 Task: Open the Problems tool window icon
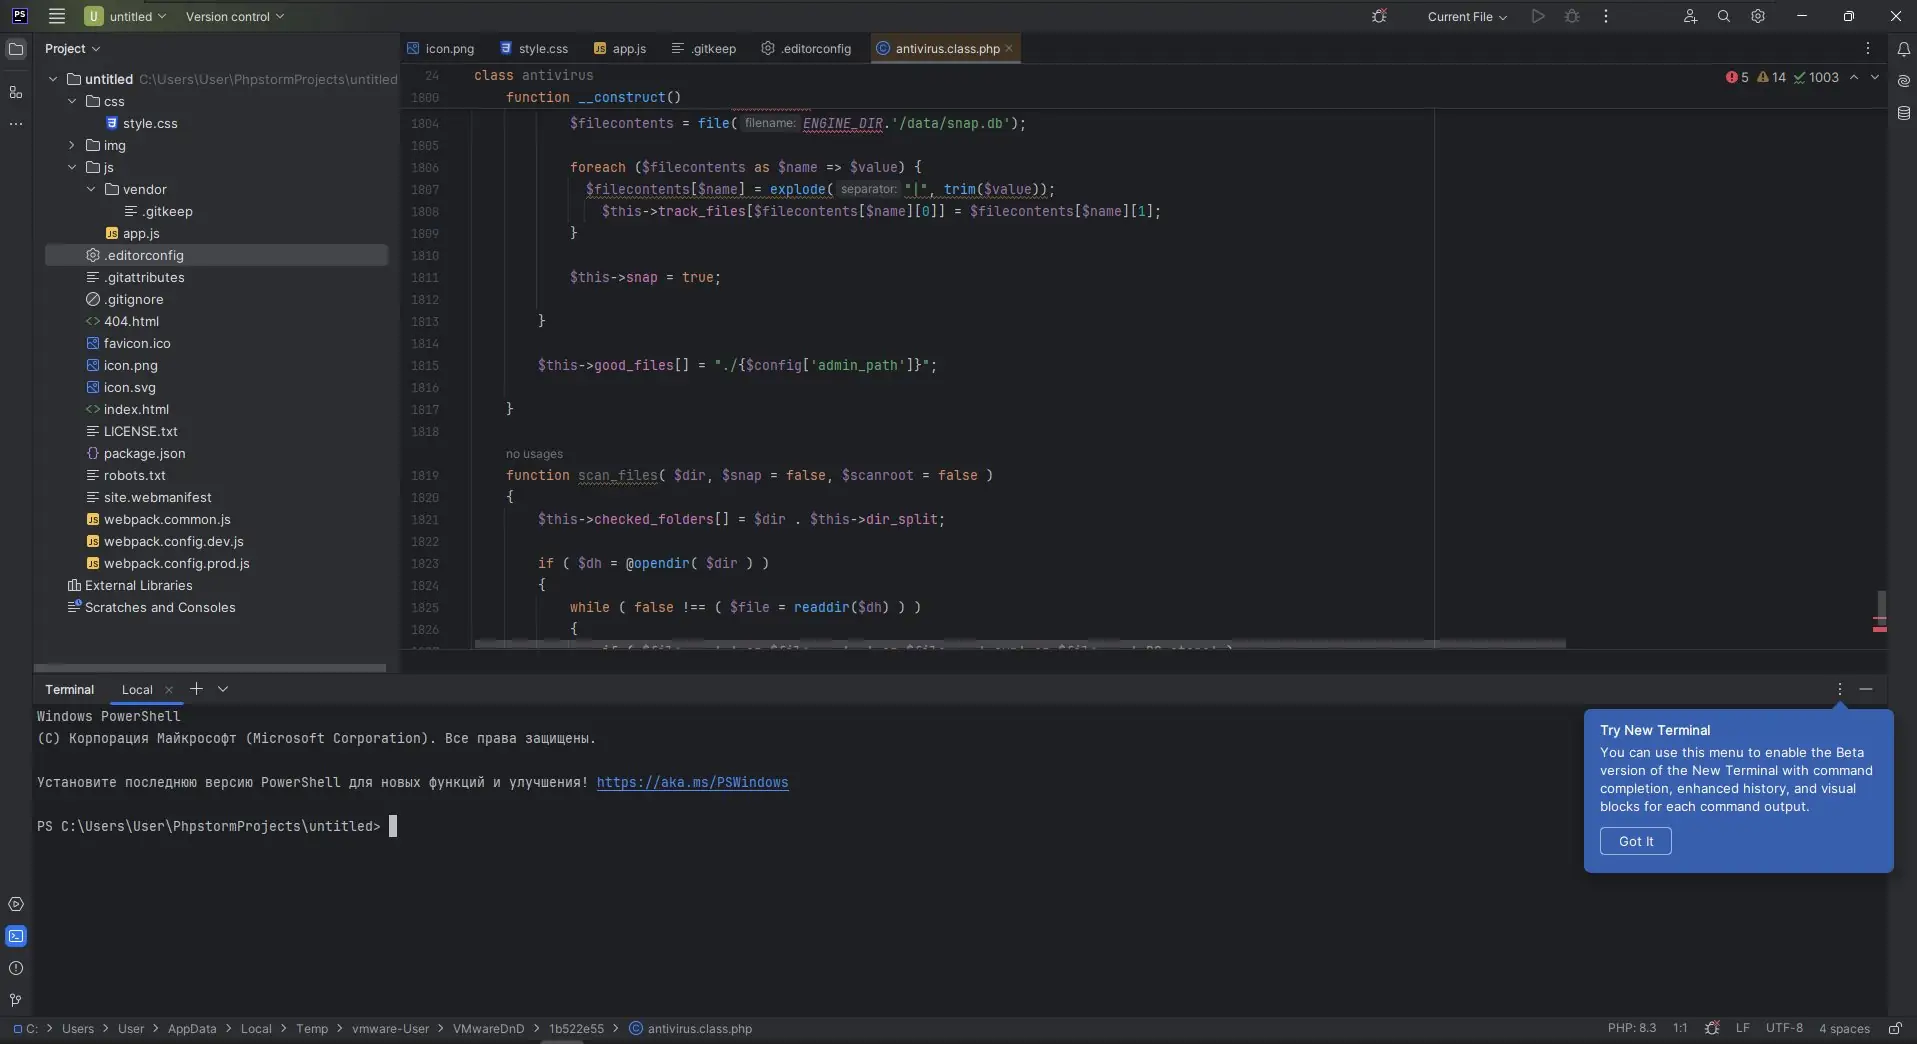click(x=16, y=968)
